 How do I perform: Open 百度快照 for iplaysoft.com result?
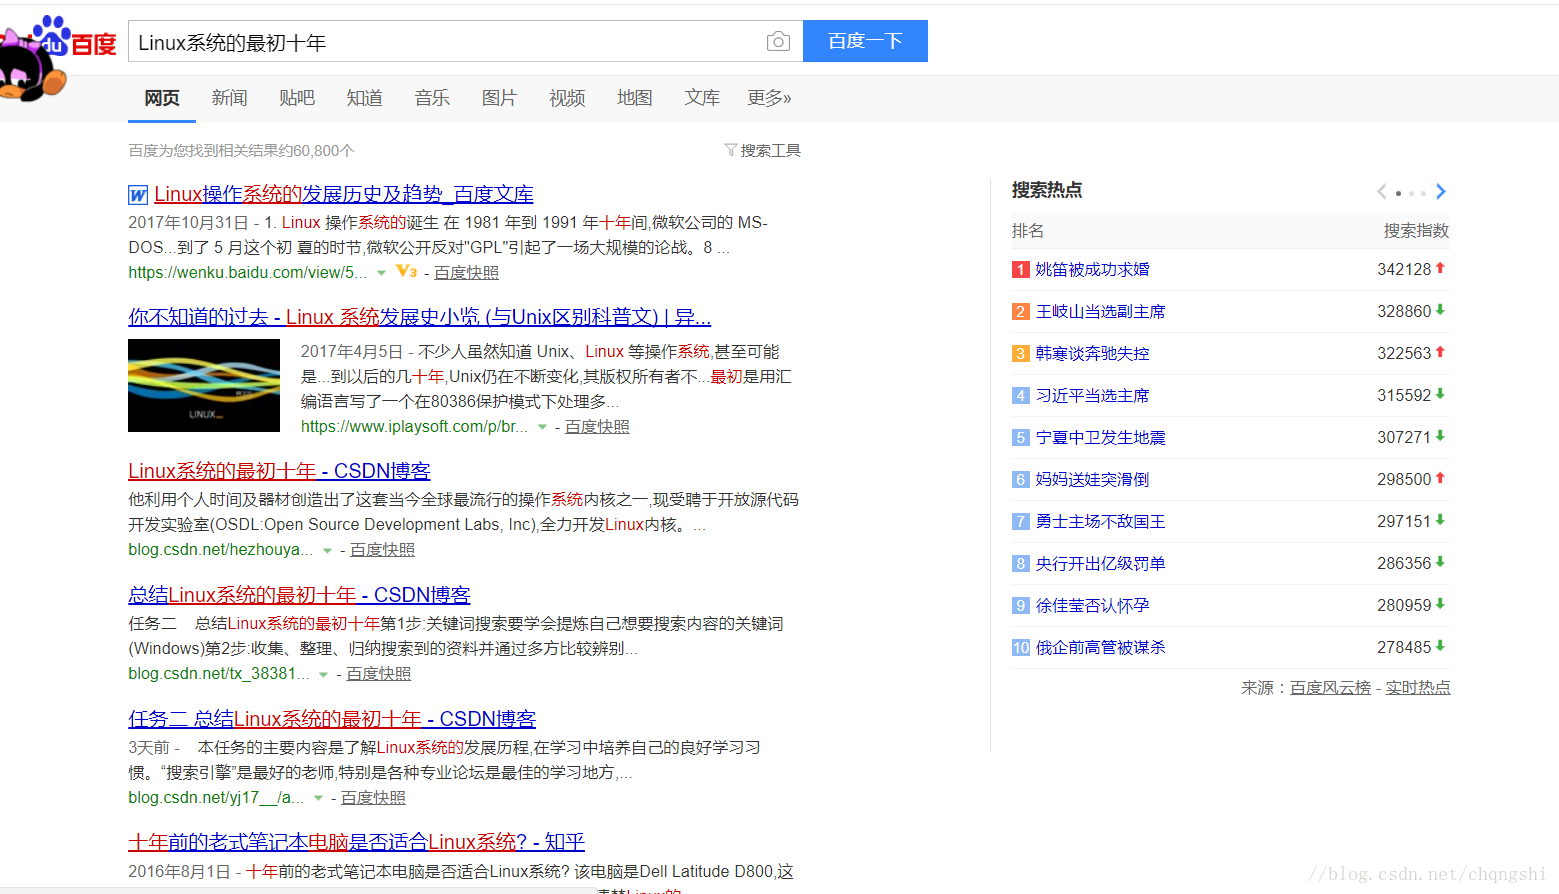597,426
